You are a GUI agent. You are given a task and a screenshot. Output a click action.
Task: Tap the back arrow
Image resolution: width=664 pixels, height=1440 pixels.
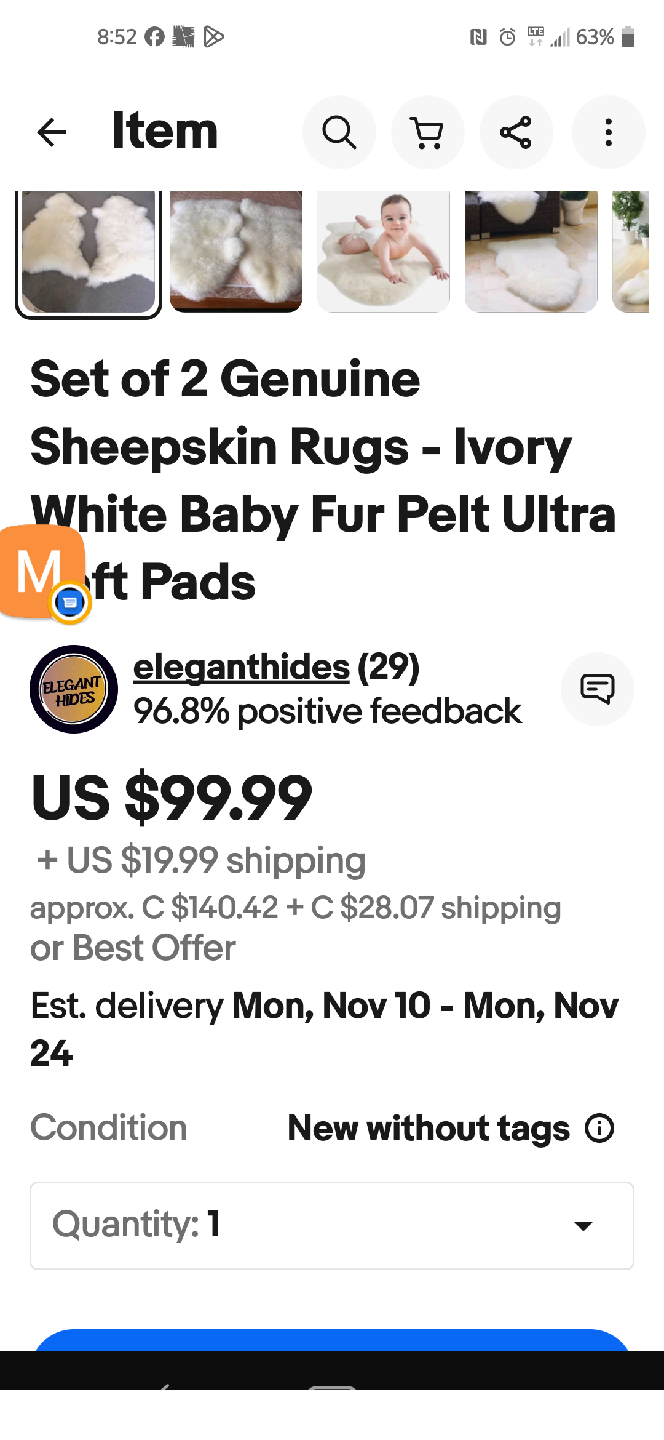52,132
